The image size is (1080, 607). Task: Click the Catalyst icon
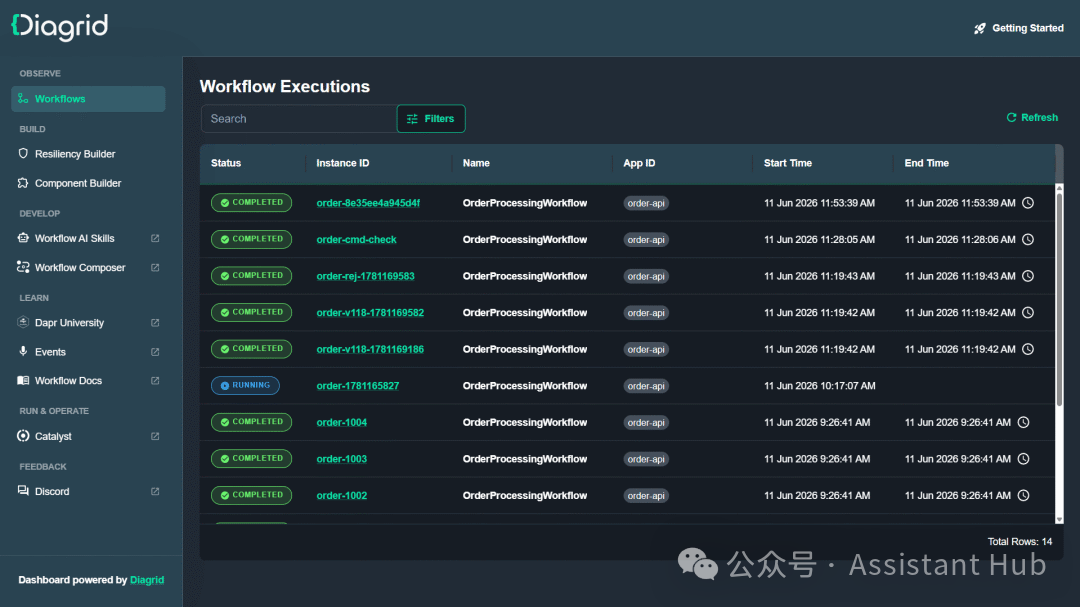click(23, 435)
